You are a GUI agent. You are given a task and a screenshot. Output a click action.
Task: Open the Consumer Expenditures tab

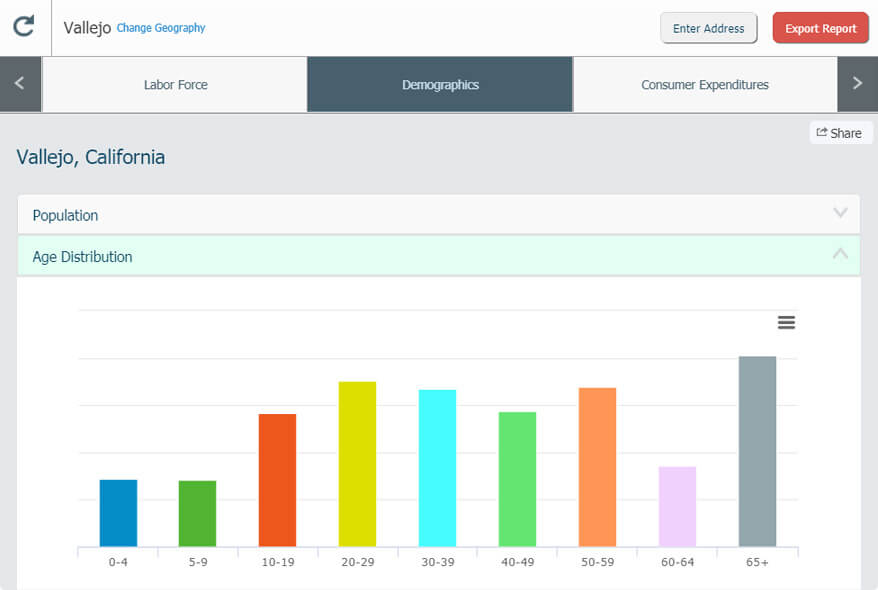[705, 85]
